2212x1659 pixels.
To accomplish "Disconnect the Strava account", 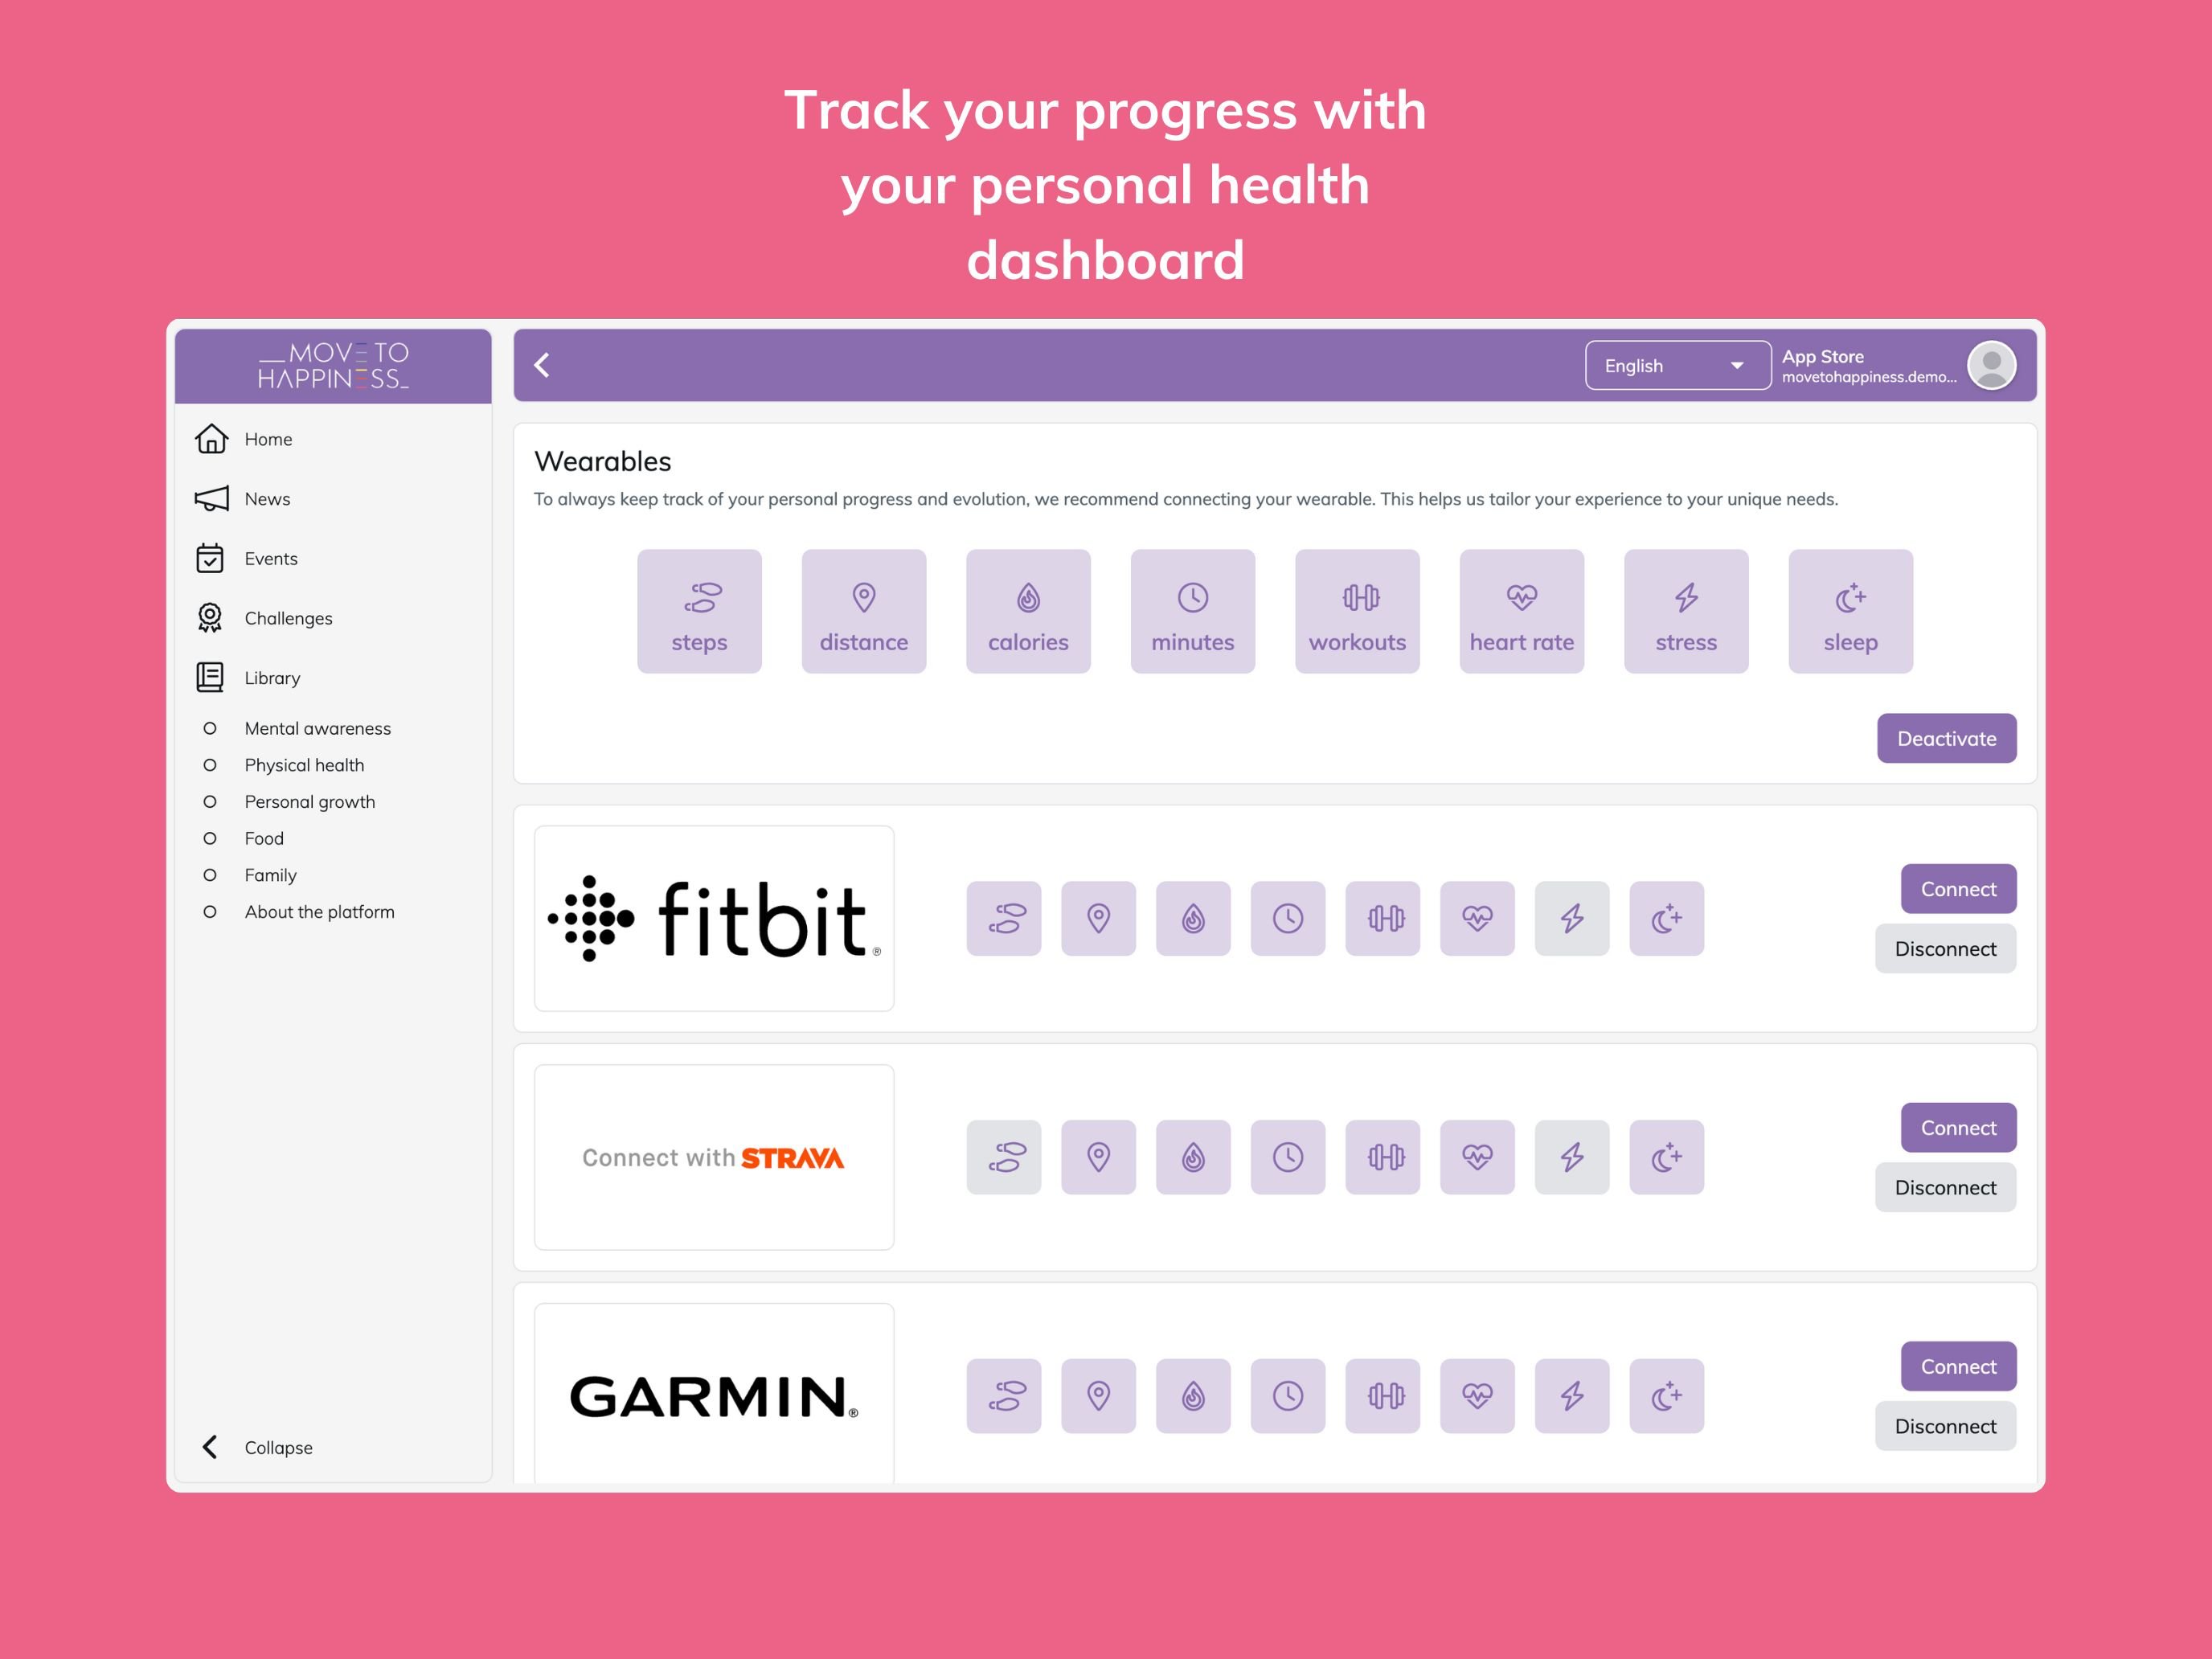I will click(x=1946, y=1188).
